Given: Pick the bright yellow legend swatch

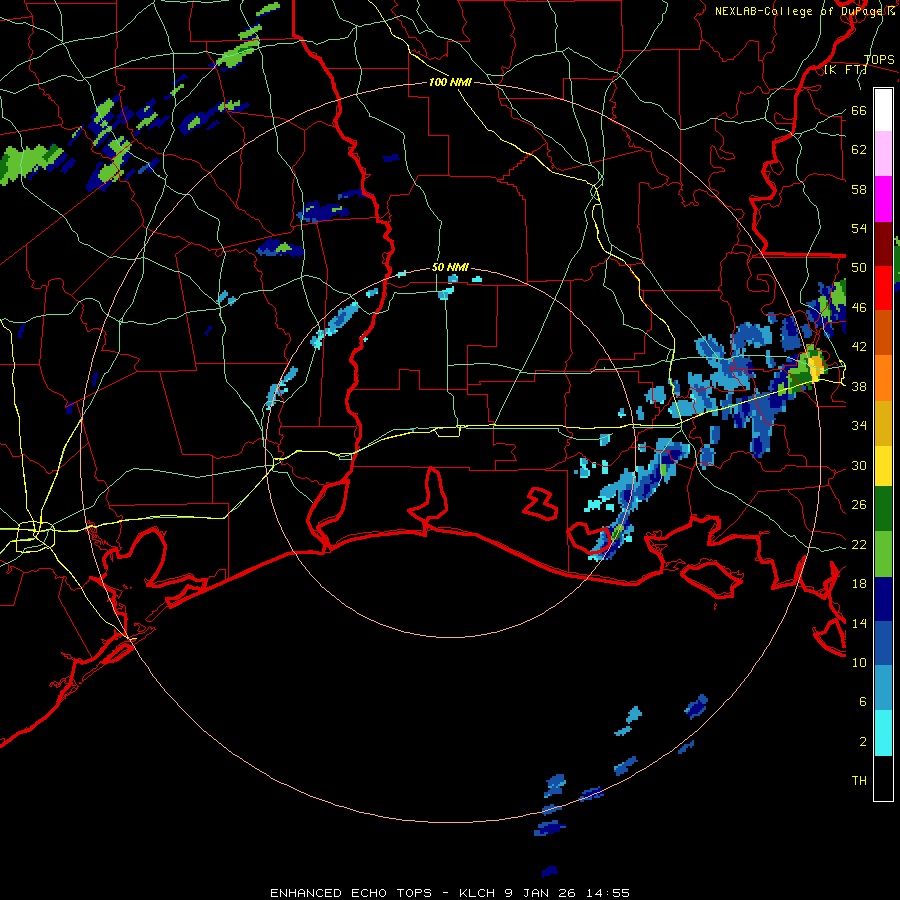Looking at the screenshot, I should coord(883,465).
